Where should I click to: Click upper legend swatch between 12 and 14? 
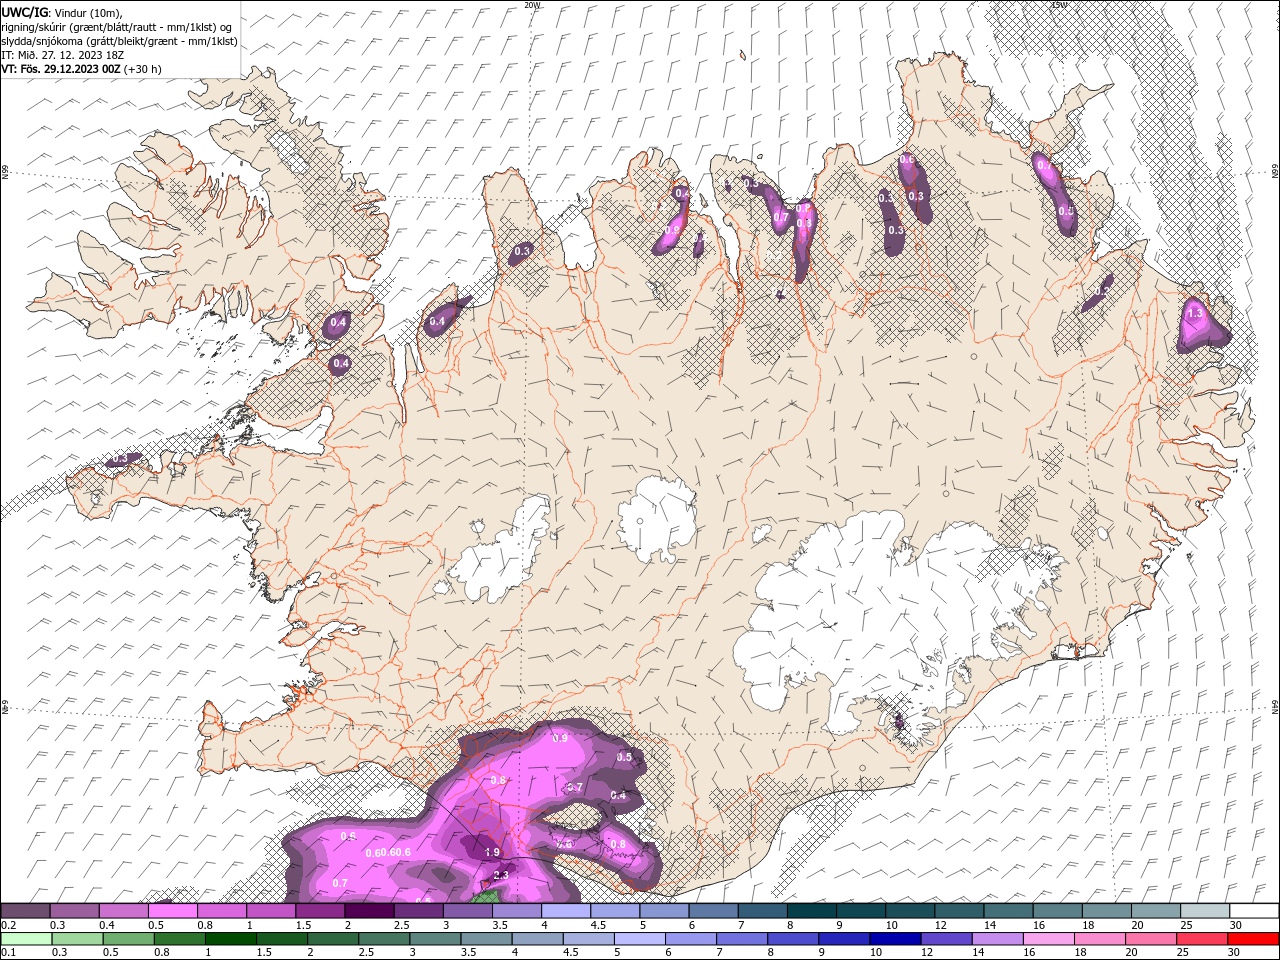click(958, 910)
